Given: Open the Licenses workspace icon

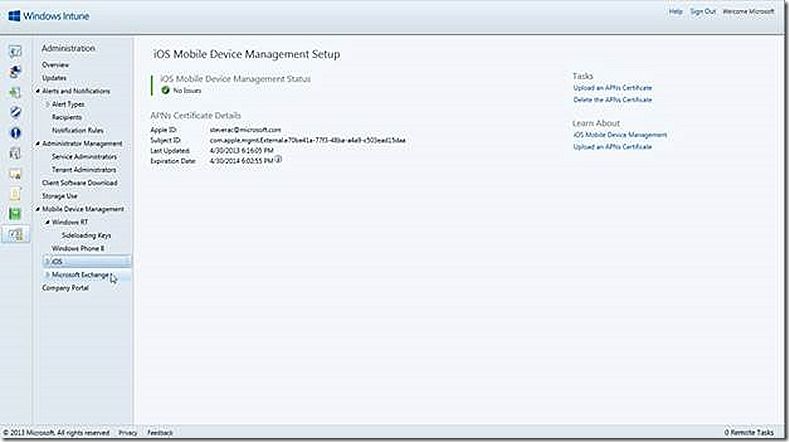Looking at the screenshot, I should tap(16, 174).
